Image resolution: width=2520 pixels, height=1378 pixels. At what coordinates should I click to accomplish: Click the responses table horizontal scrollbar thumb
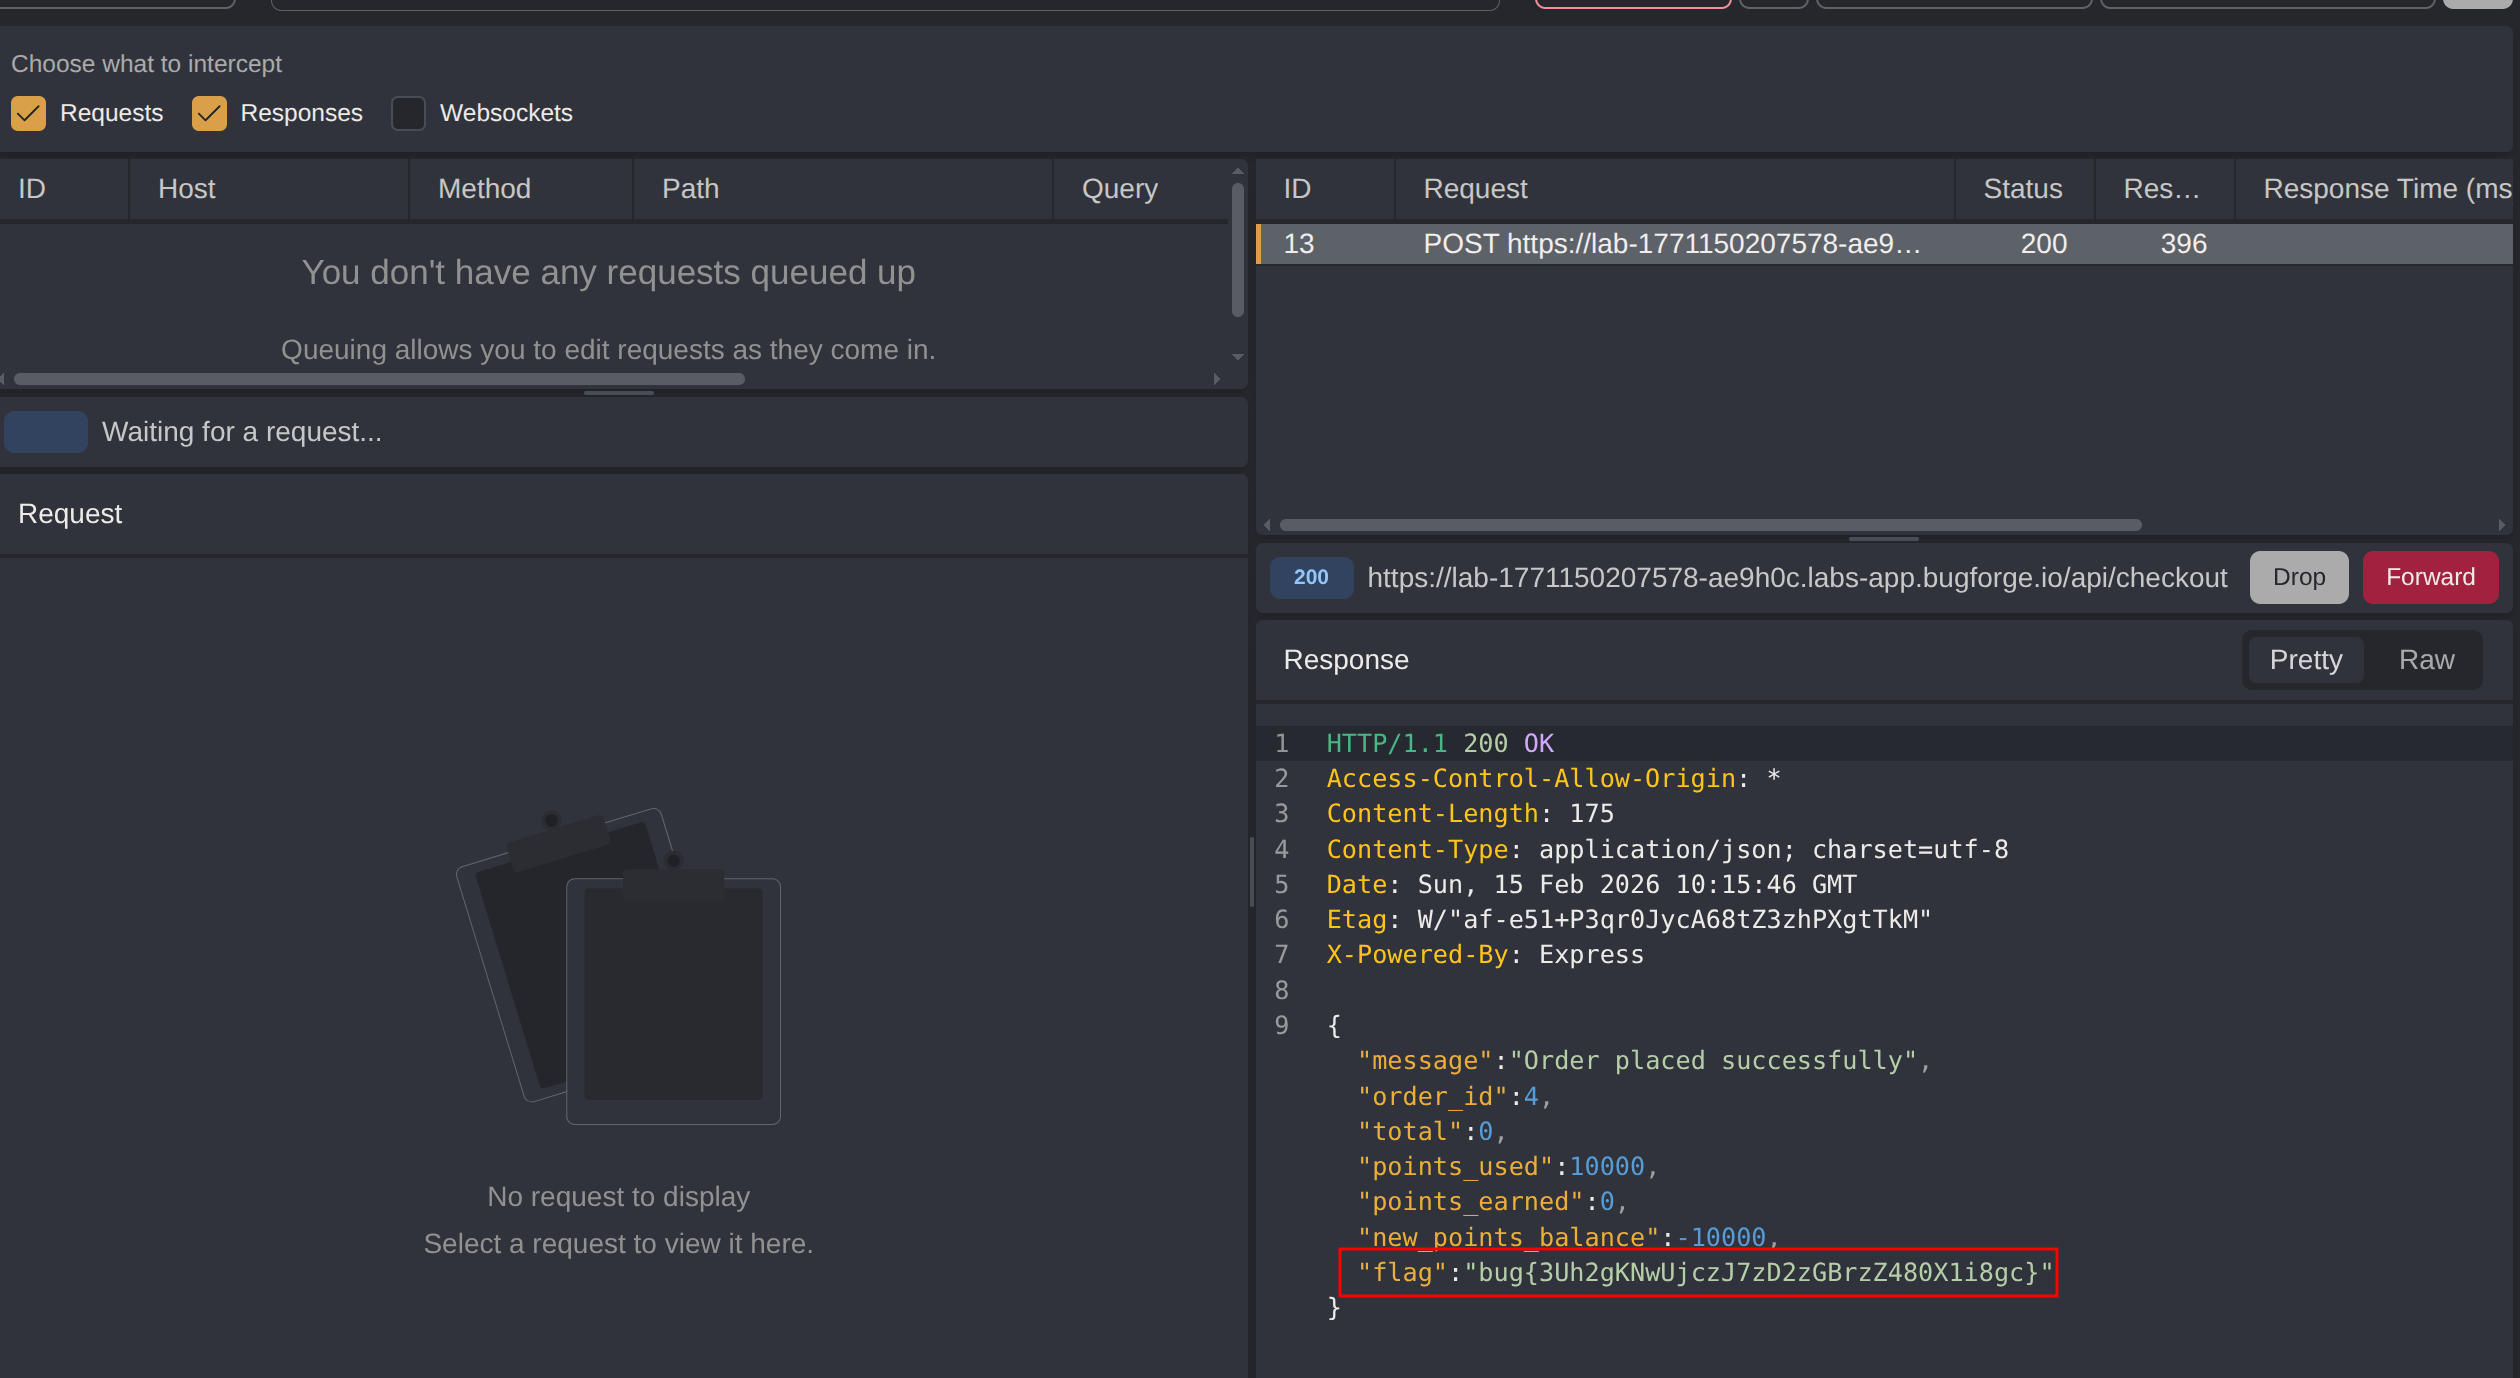(1710, 525)
